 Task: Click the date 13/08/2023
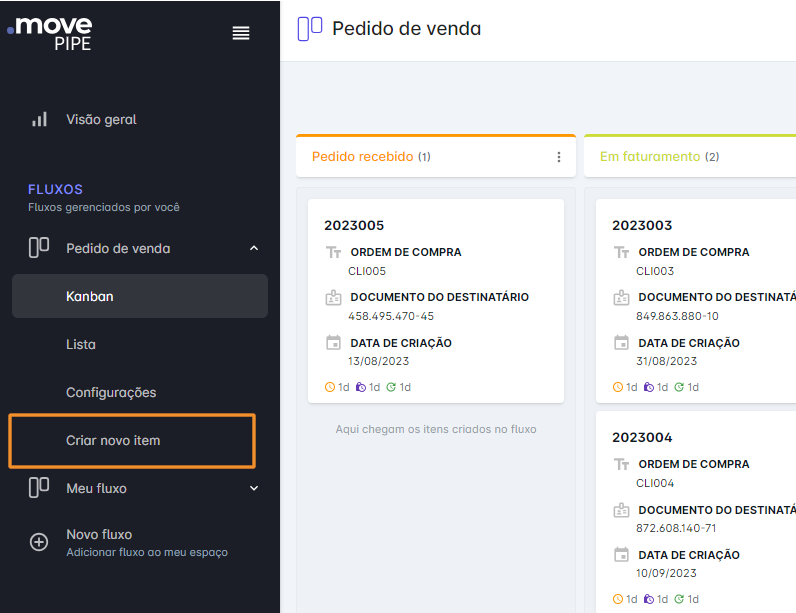coord(378,361)
